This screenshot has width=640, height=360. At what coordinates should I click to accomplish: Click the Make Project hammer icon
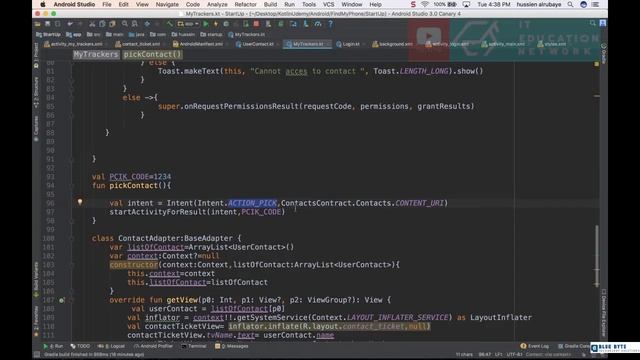(x=170, y=24)
